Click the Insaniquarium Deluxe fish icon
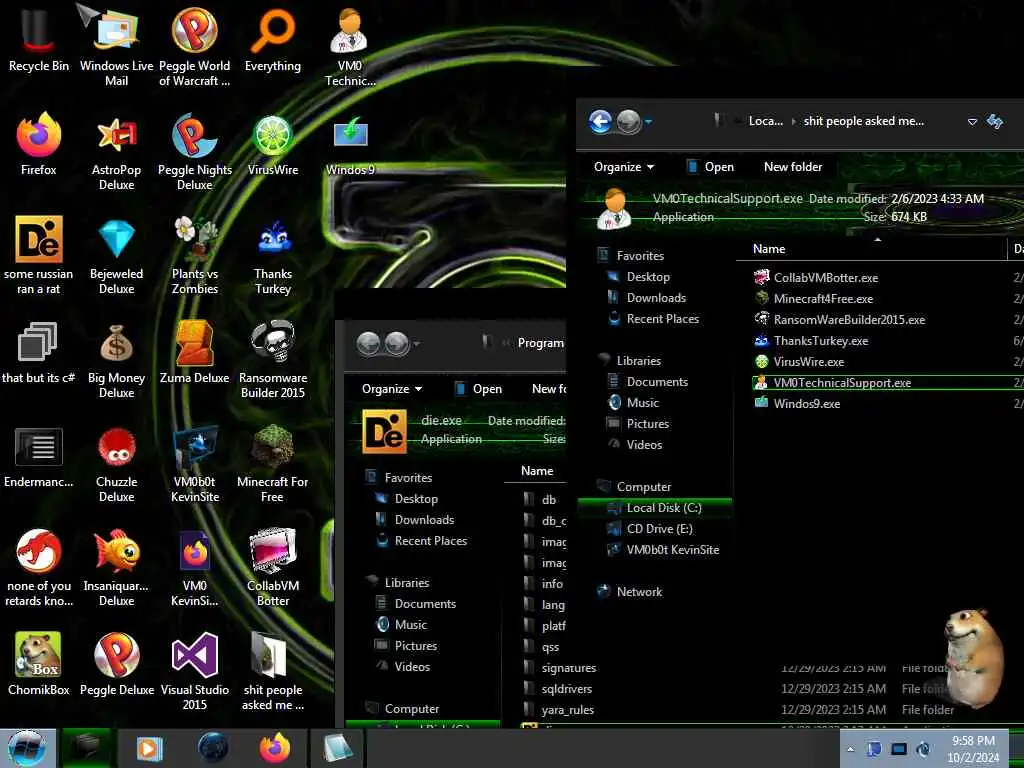The height and width of the screenshot is (768, 1024). [116, 567]
